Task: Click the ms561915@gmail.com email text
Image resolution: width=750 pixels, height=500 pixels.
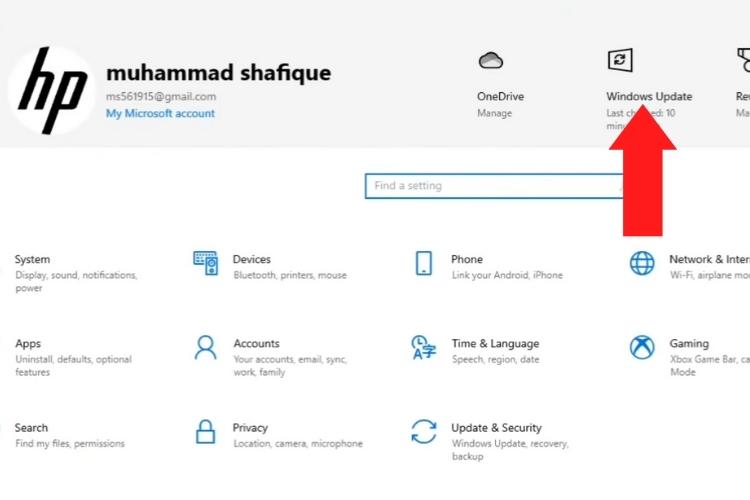Action: point(161,96)
